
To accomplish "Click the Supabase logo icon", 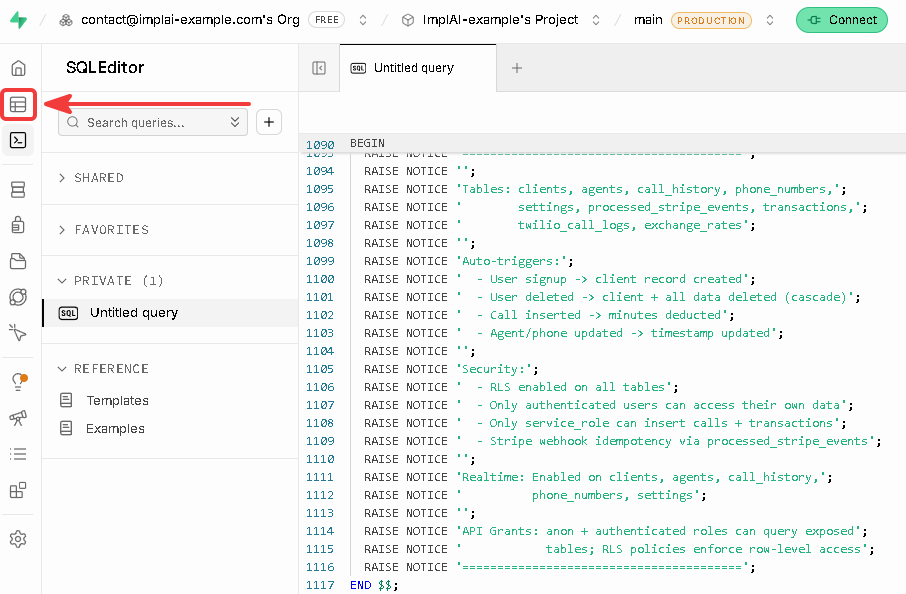I will [18, 20].
